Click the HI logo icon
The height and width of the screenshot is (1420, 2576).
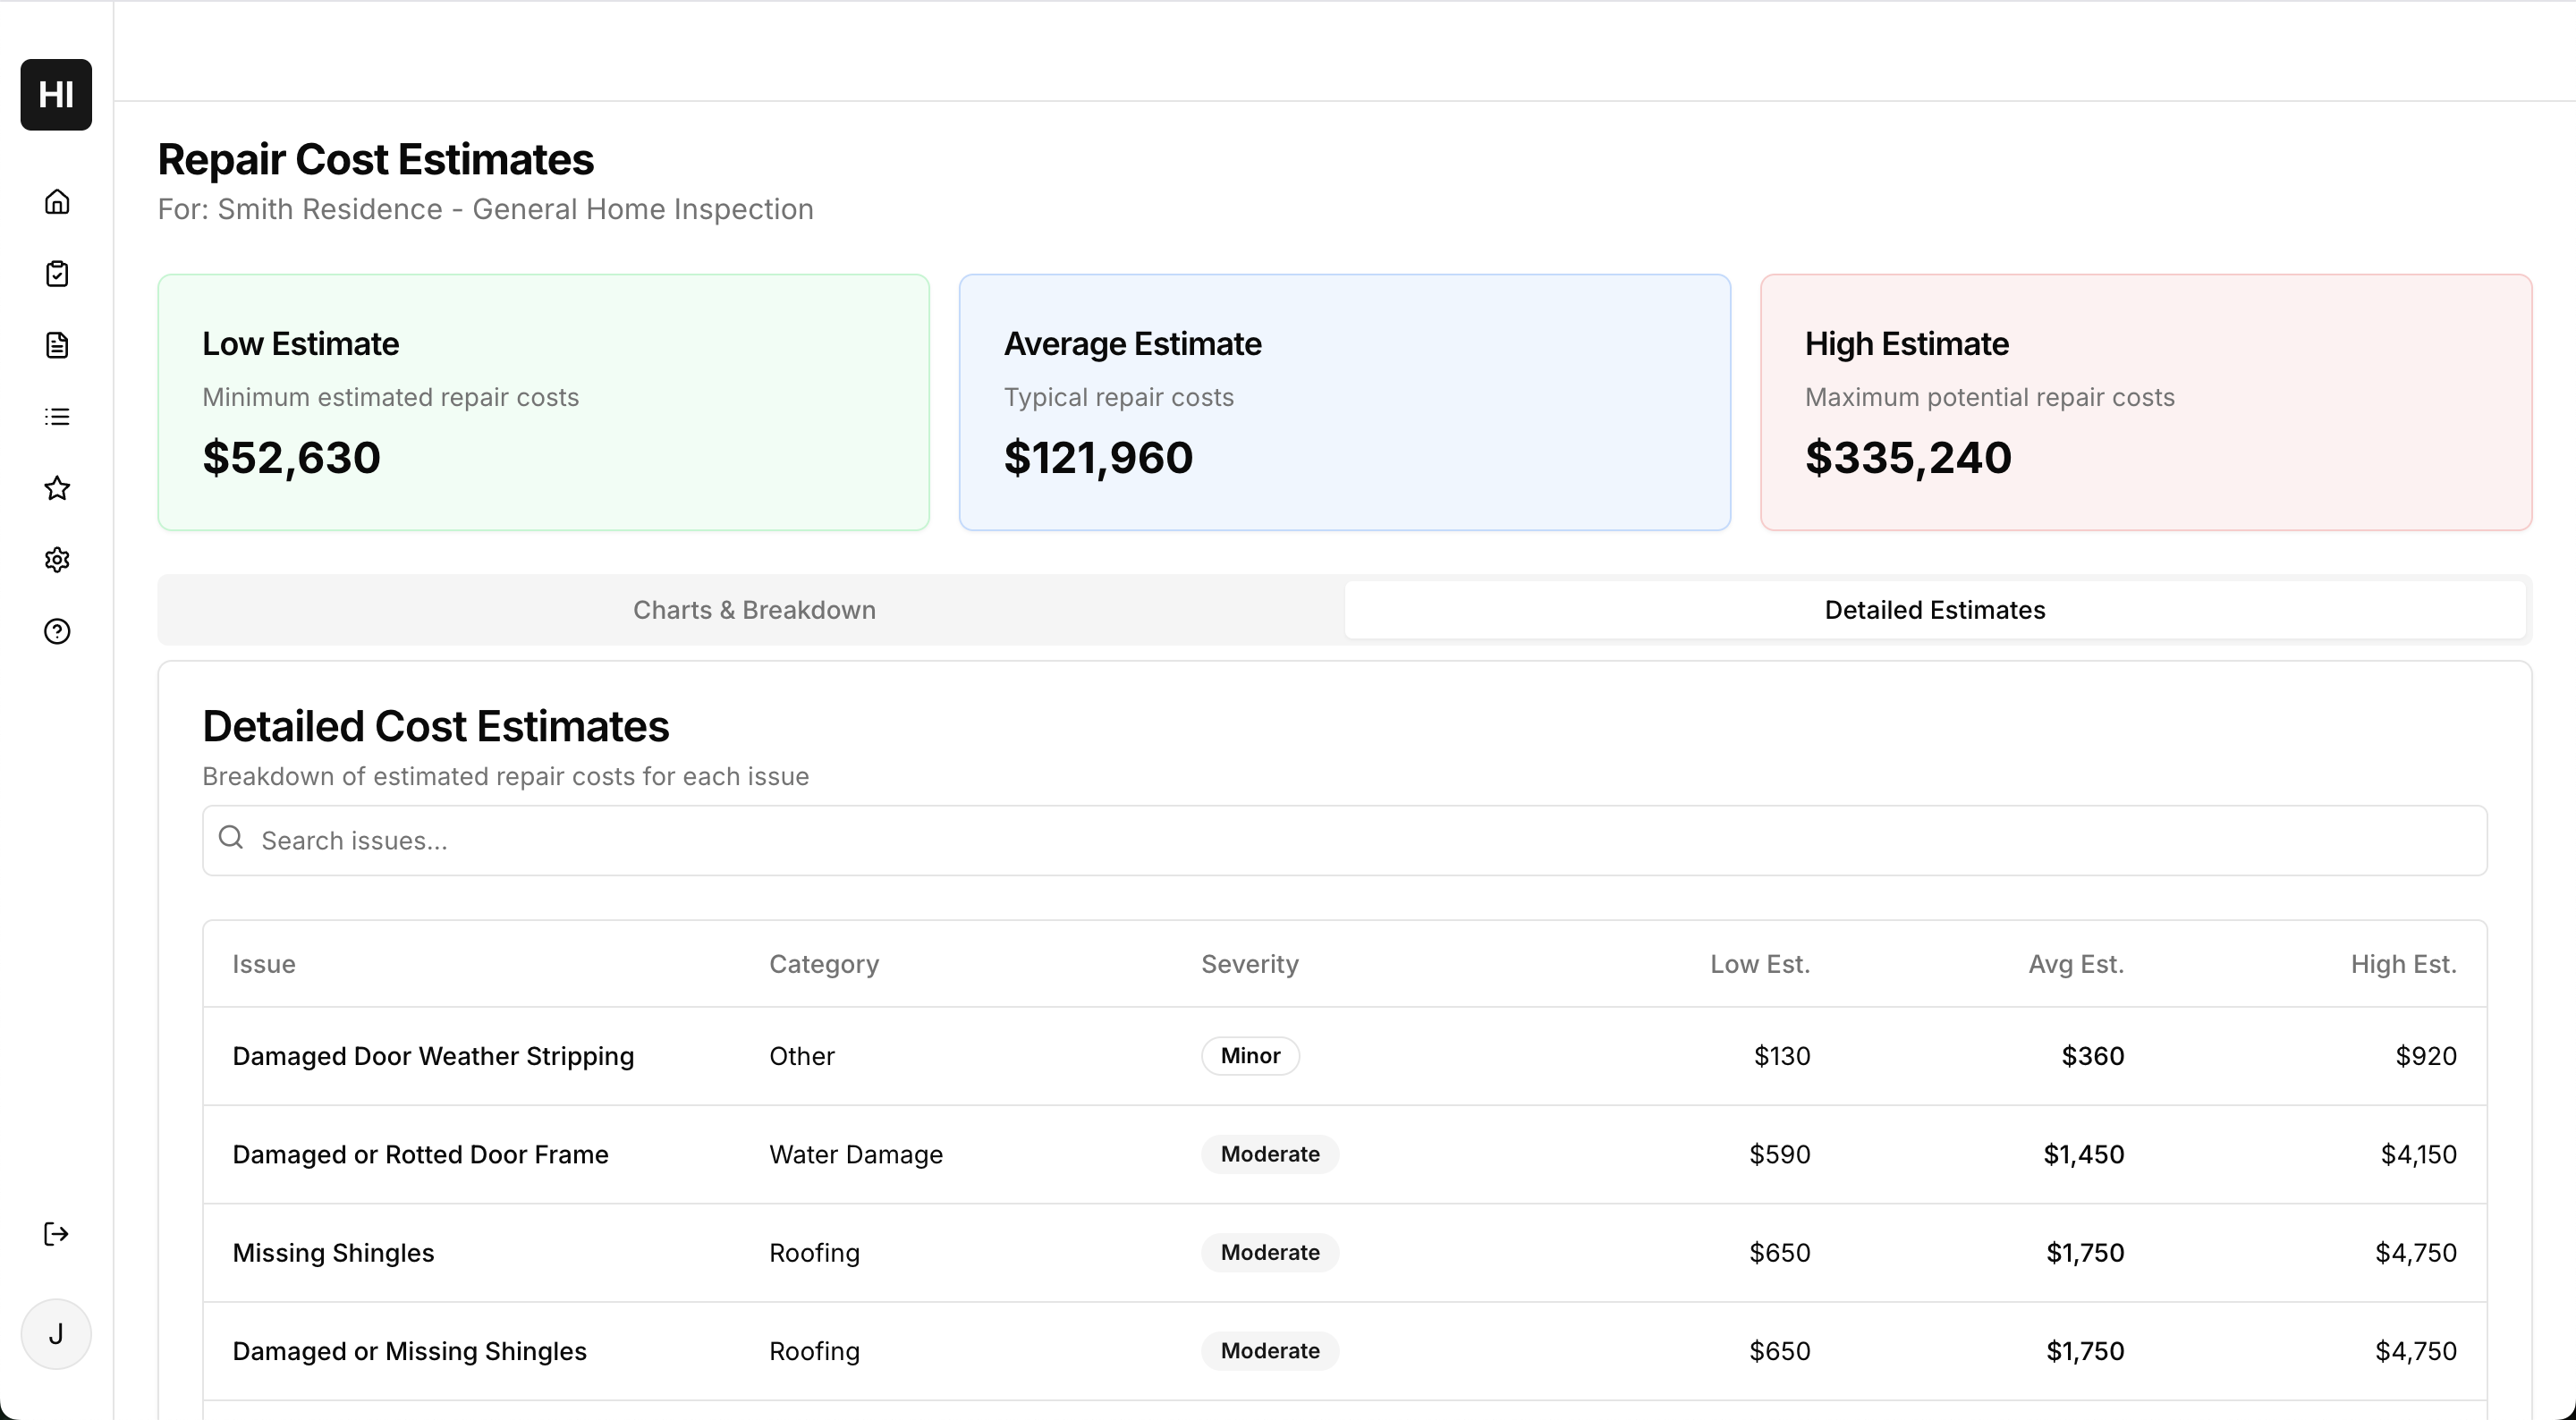click(56, 95)
